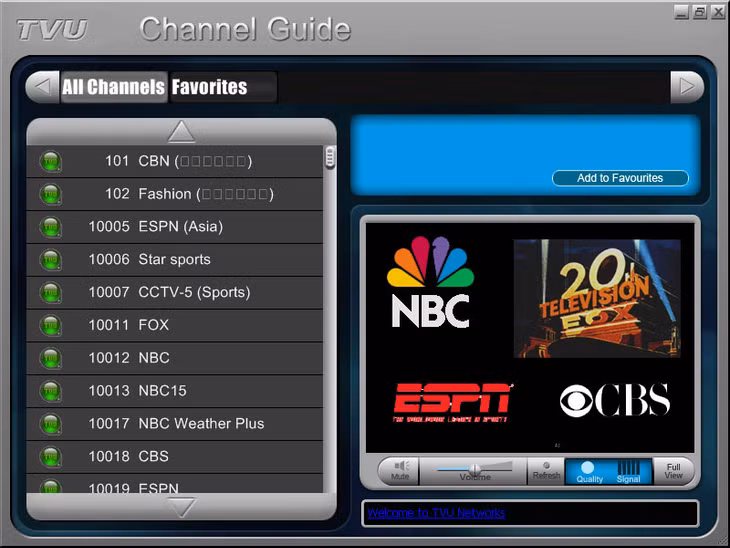Viewport: 730px width, 548px height.
Task: Click the green icon beside 10012 NBC
Action: [x=51, y=359]
